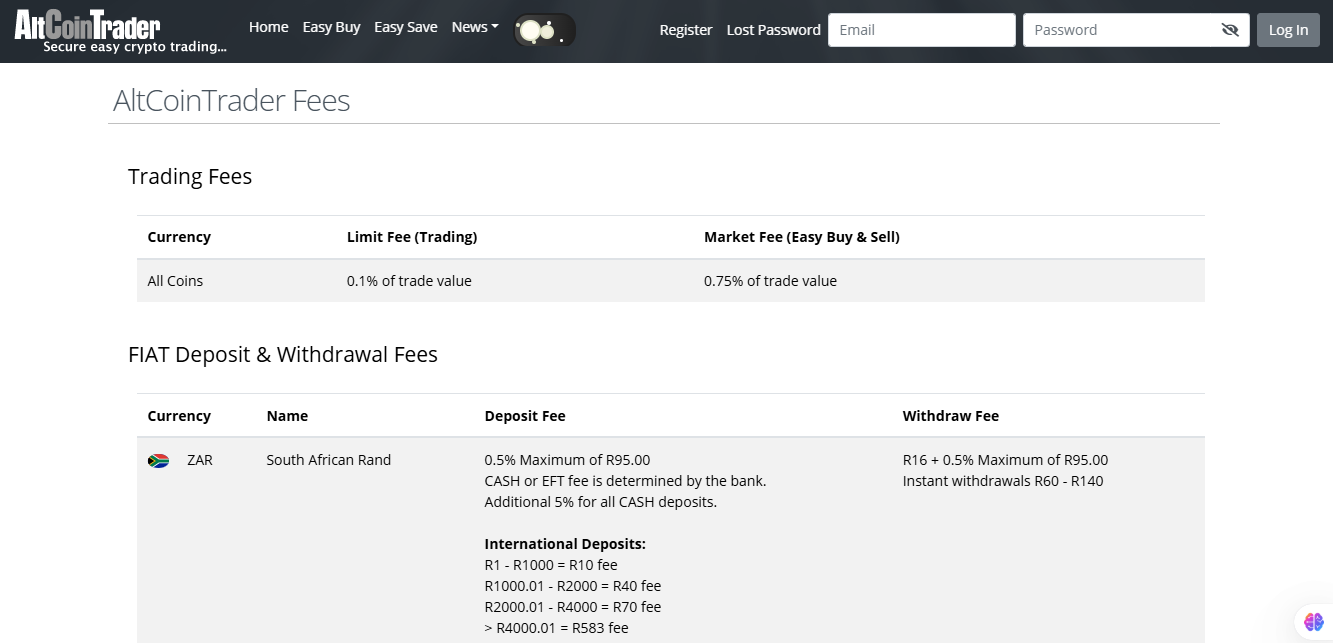Select the R1 - R1000 = R10 fee line
The height and width of the screenshot is (643, 1333).
(x=551, y=565)
